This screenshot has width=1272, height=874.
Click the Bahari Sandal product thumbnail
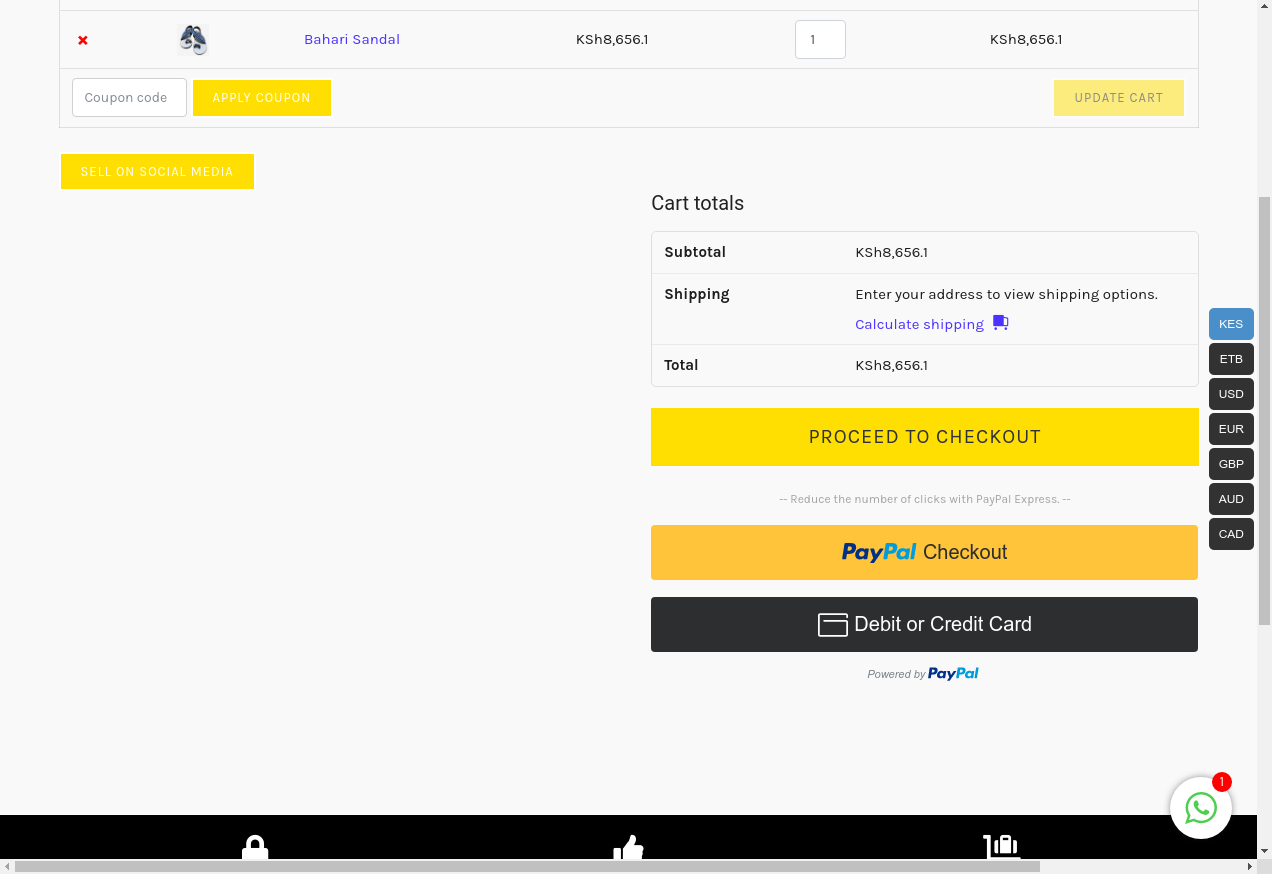point(193,40)
